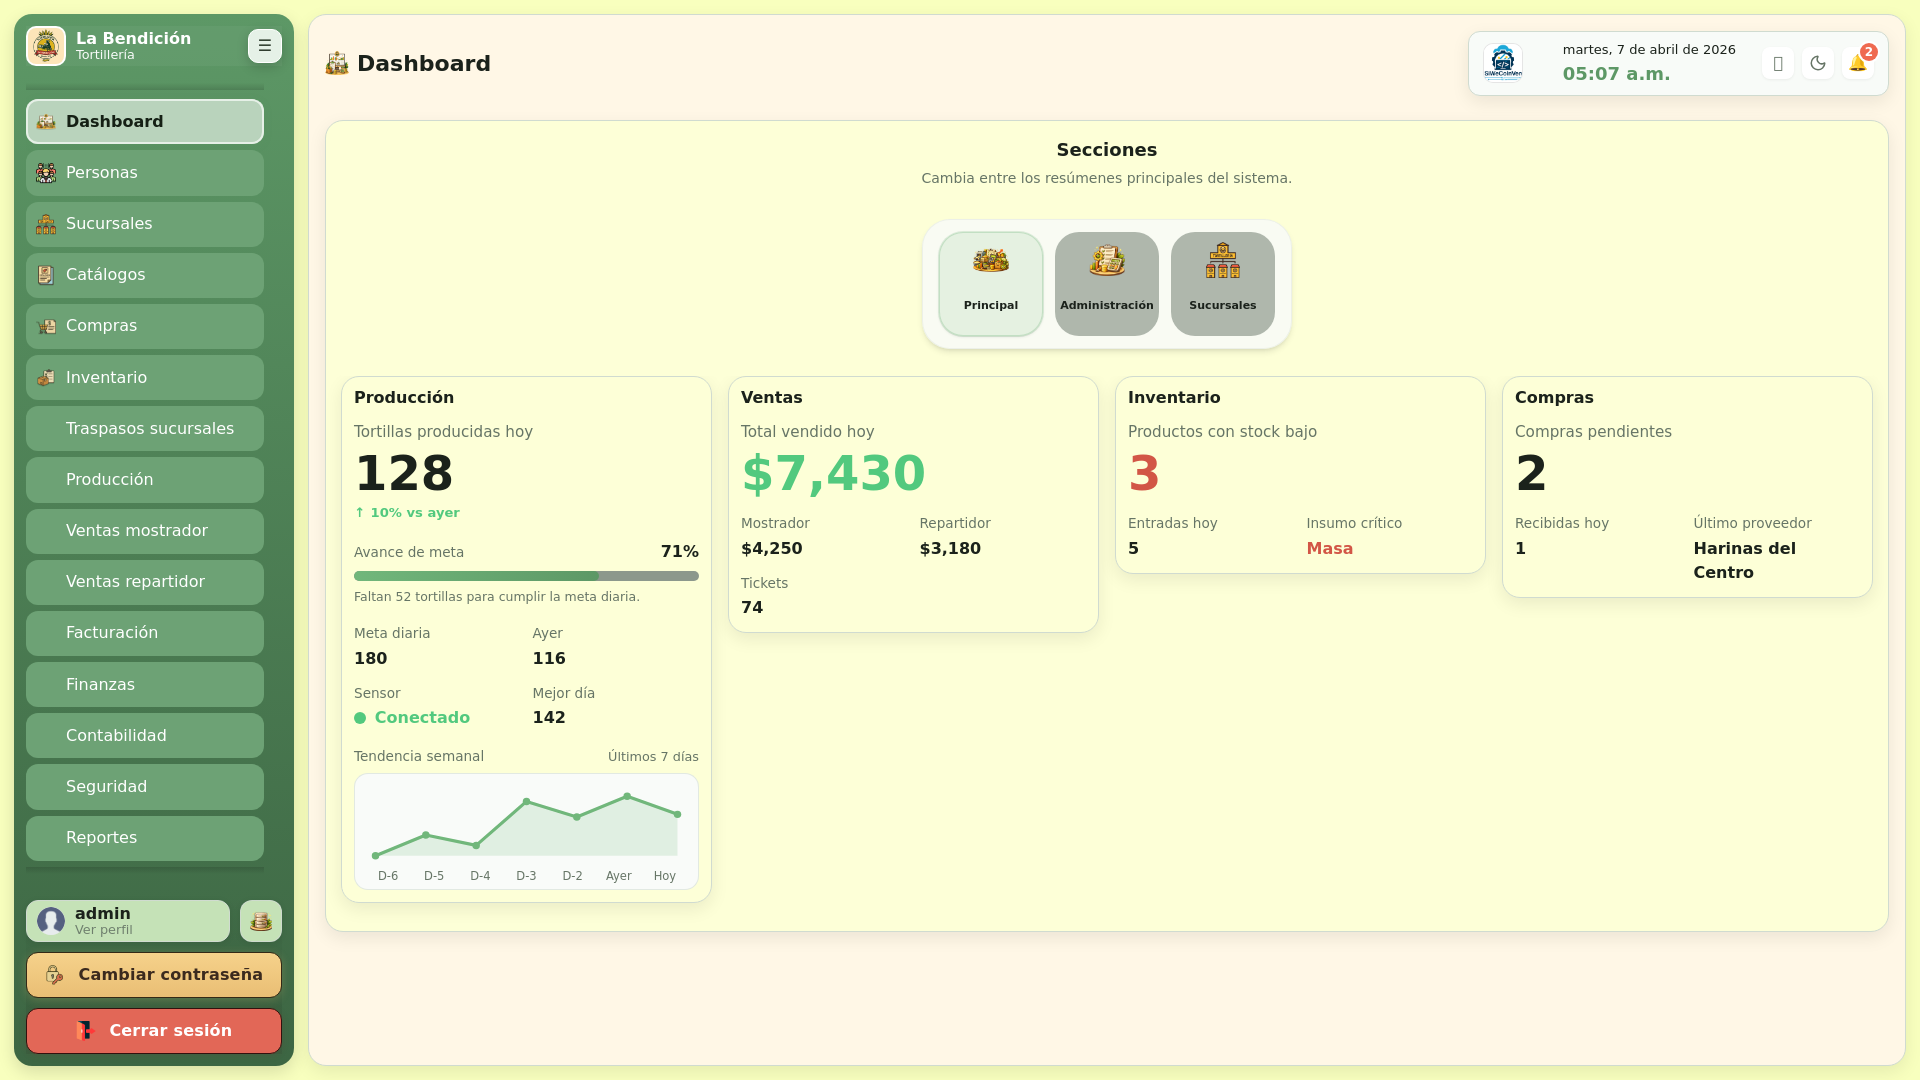Open the Compras sidebar entry

click(x=145, y=326)
